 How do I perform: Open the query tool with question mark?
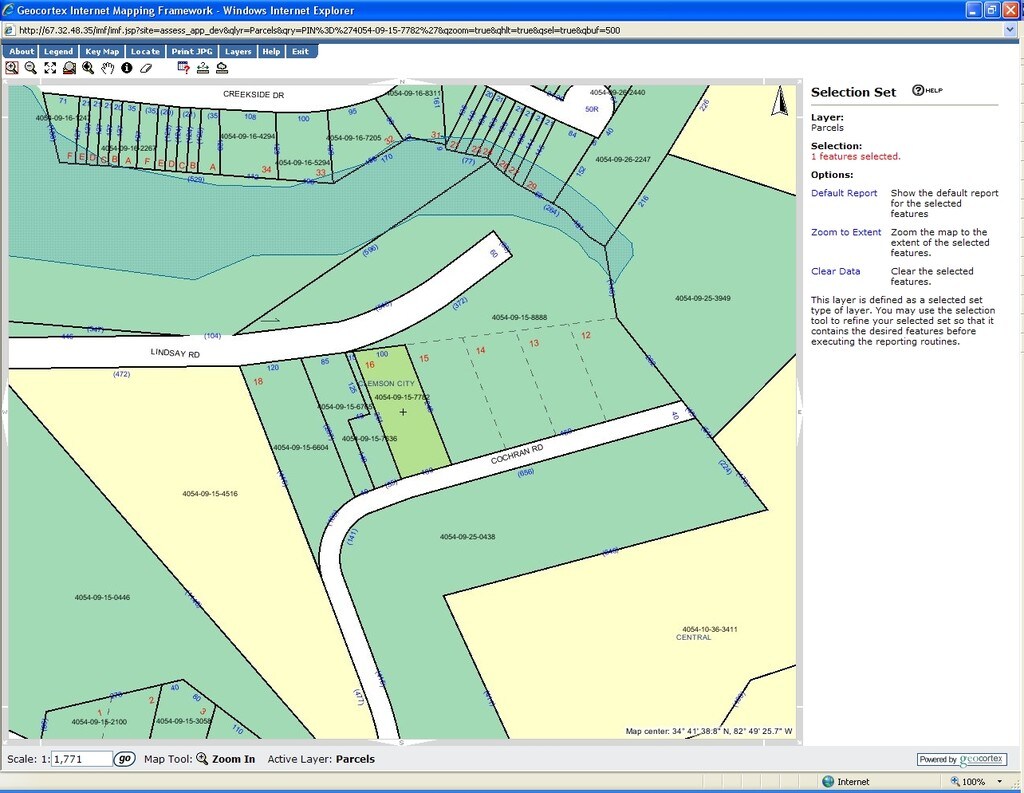tap(184, 68)
